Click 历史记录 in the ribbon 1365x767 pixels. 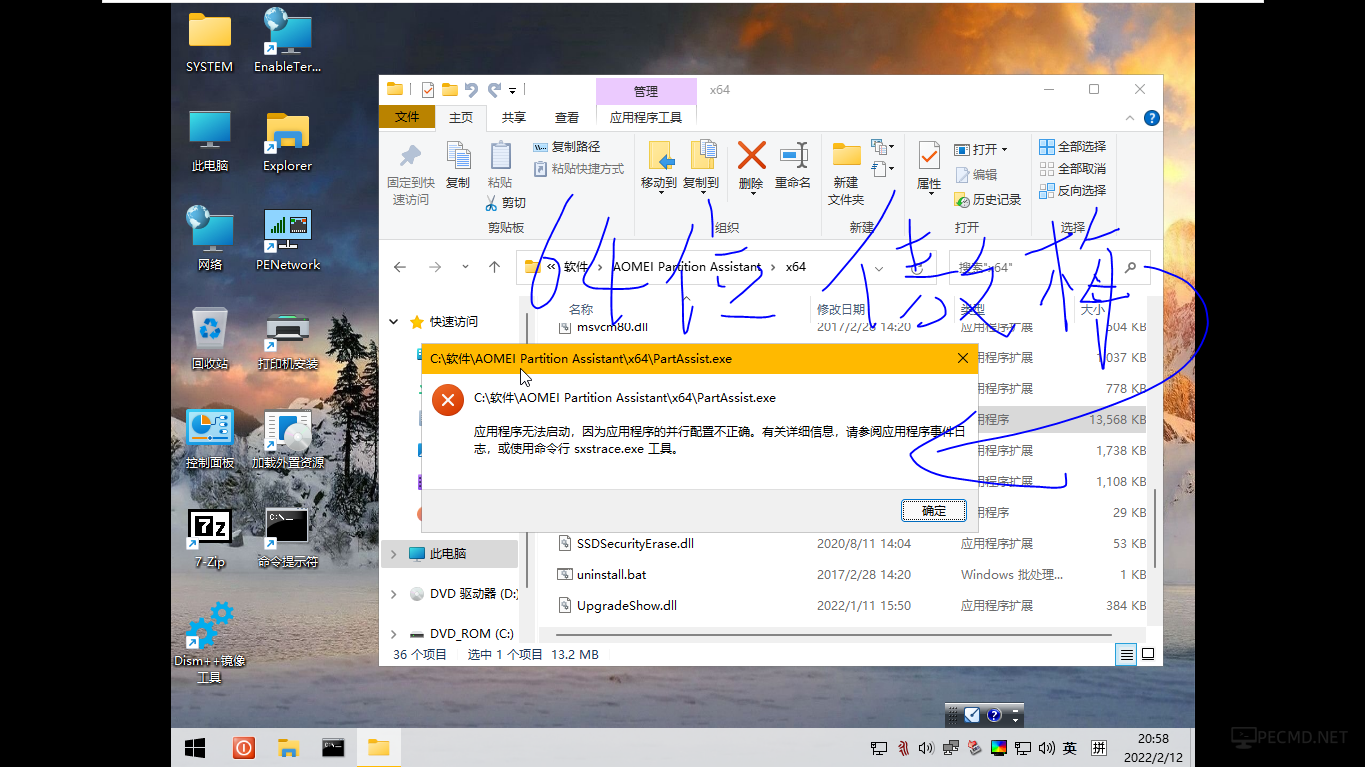tap(987, 200)
